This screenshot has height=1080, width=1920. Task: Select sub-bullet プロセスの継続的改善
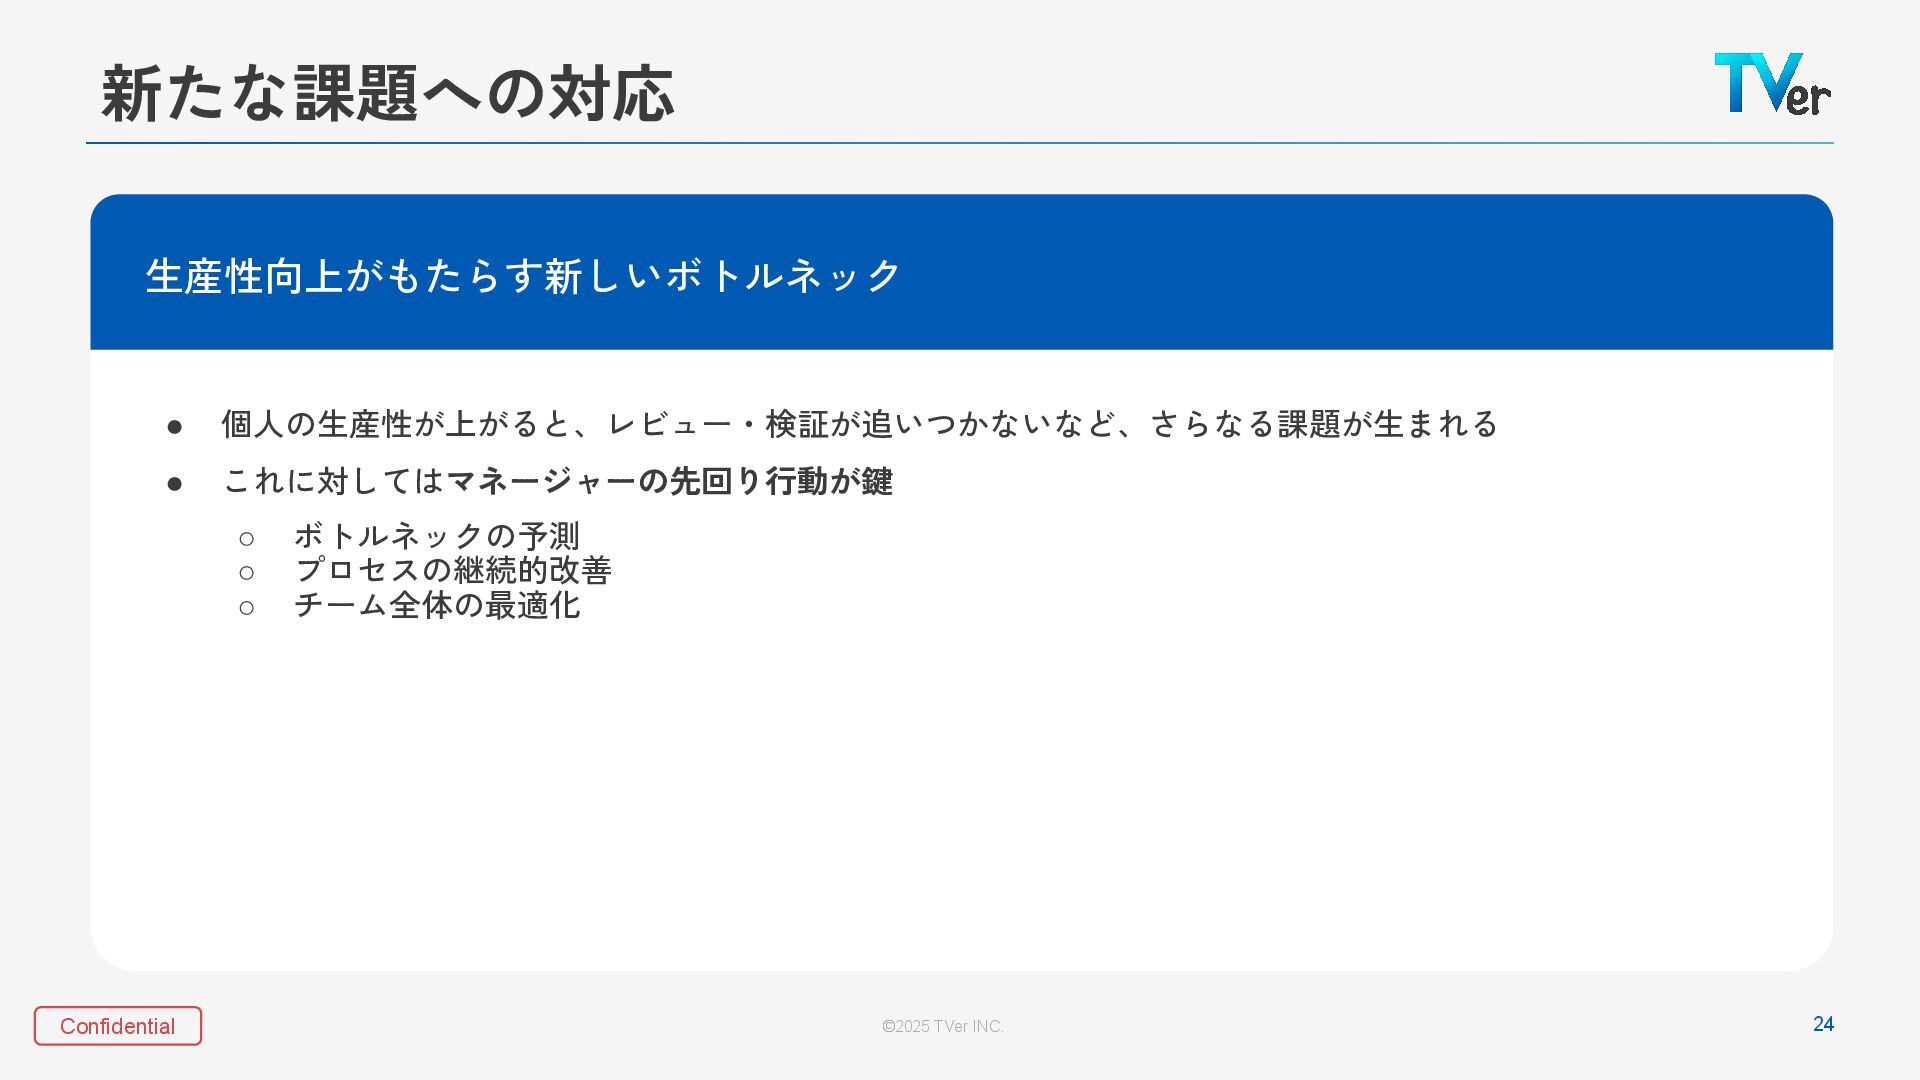(x=452, y=570)
